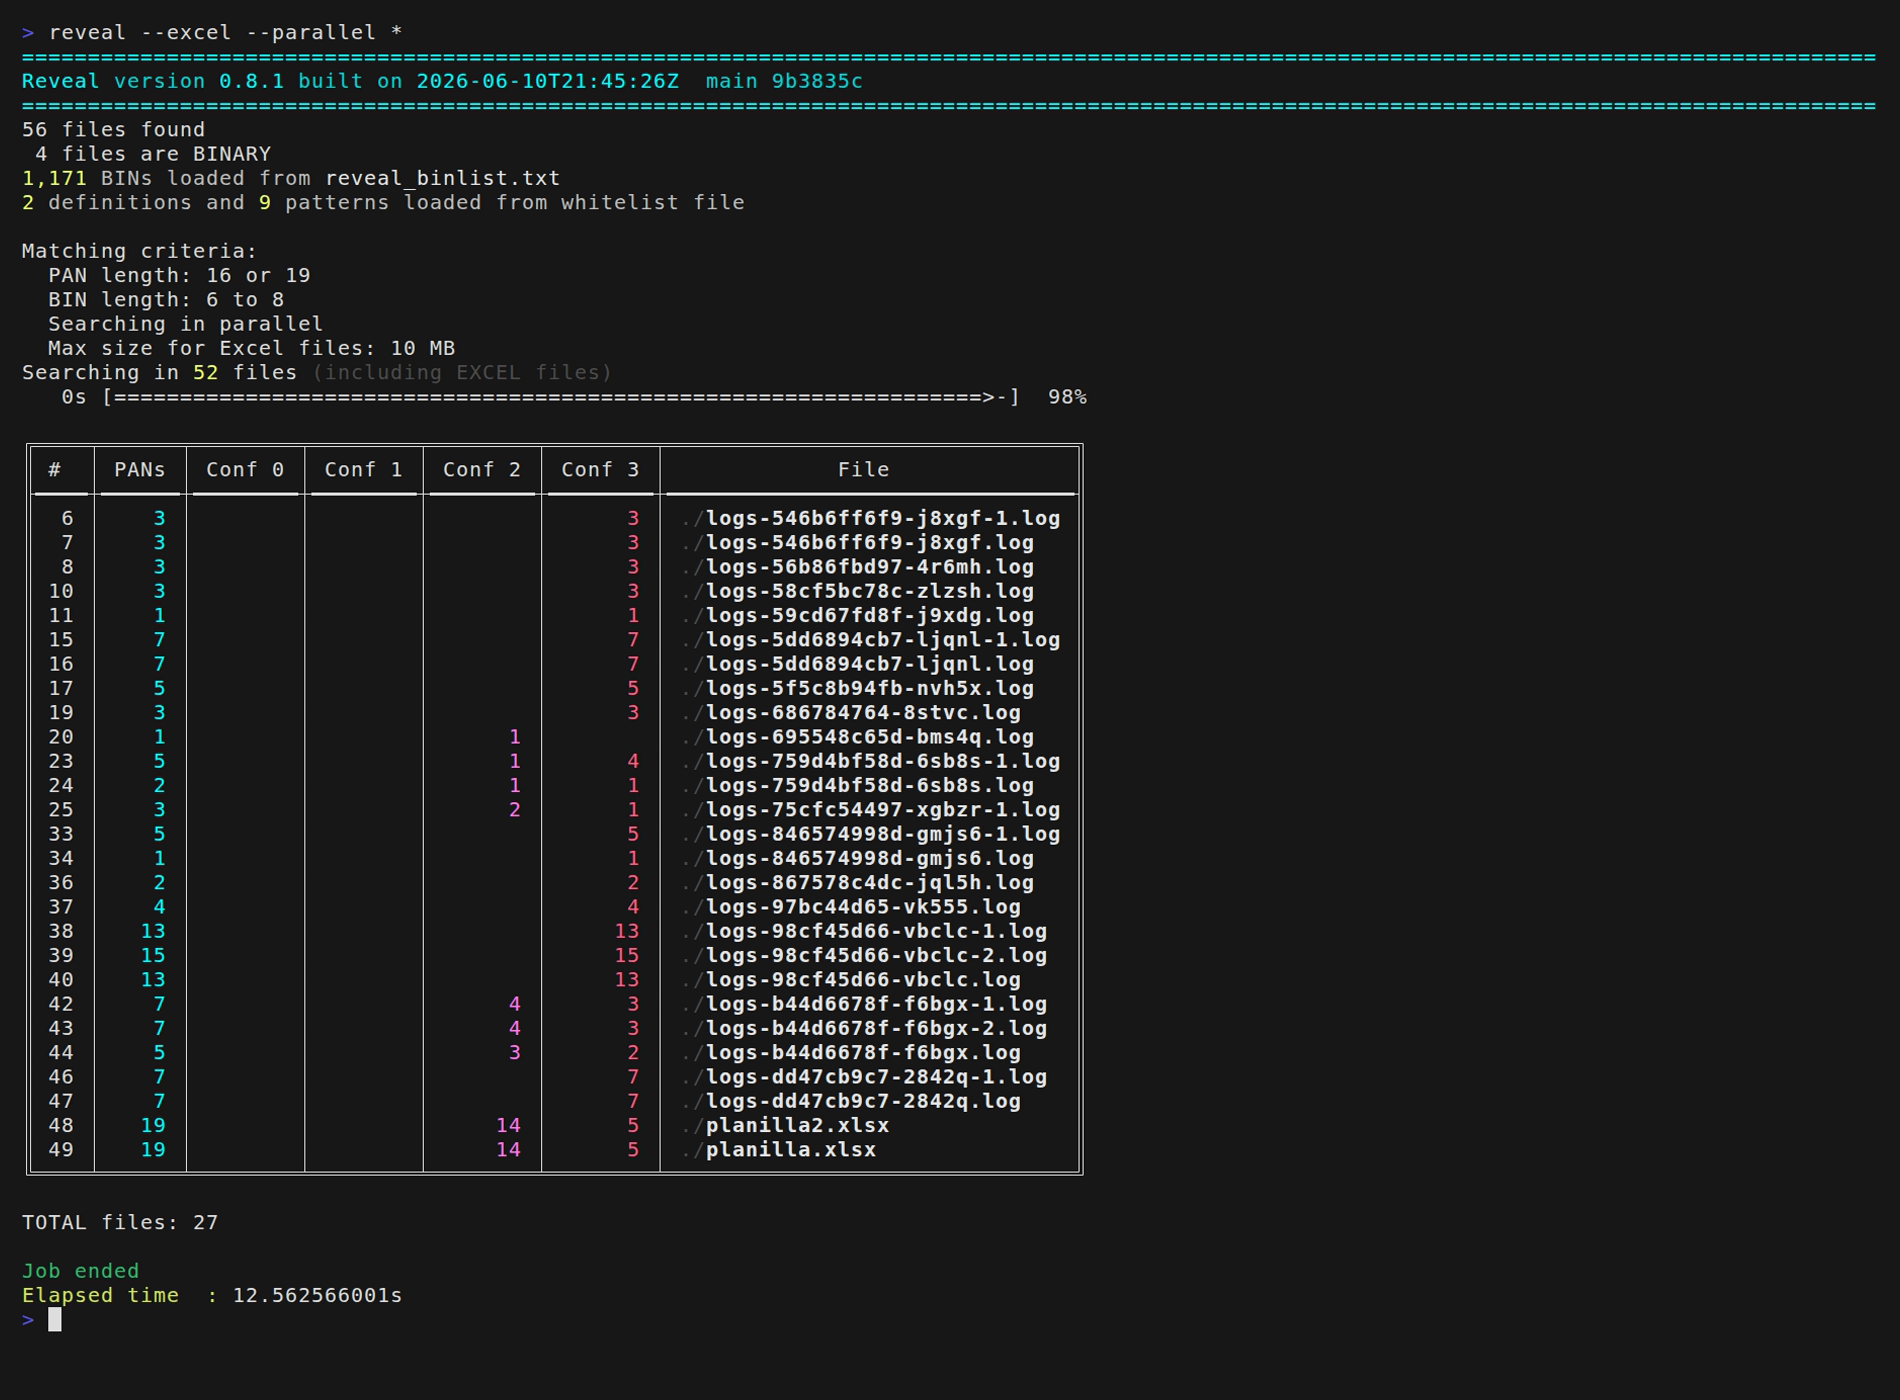Click the planilla2.xlsx file name
The image size is (1900, 1400).
[797, 1126]
